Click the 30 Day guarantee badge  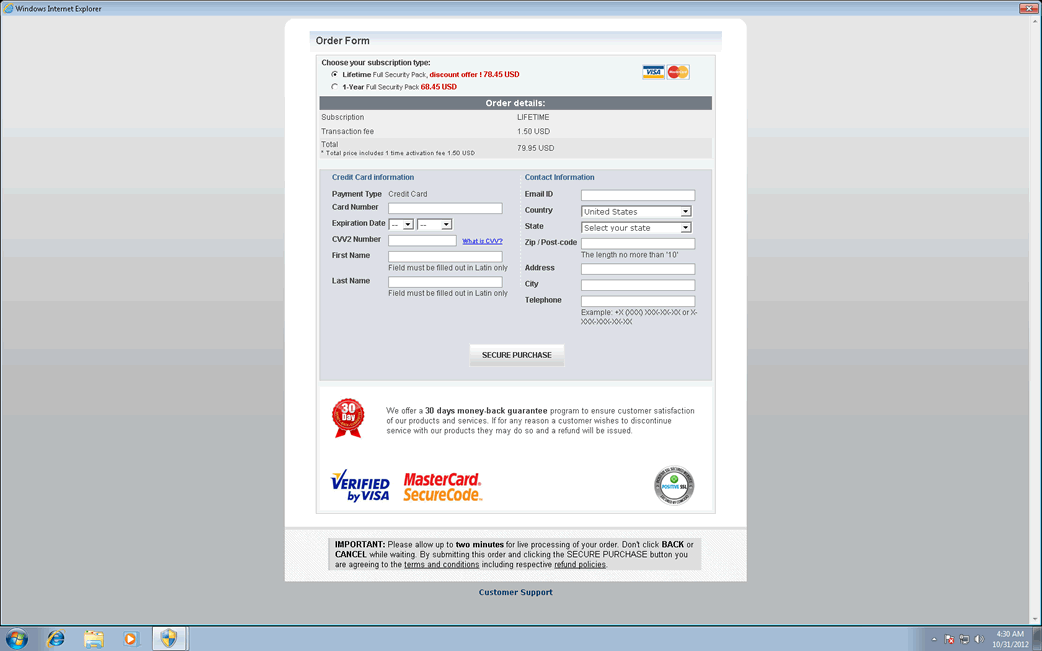pos(348,418)
